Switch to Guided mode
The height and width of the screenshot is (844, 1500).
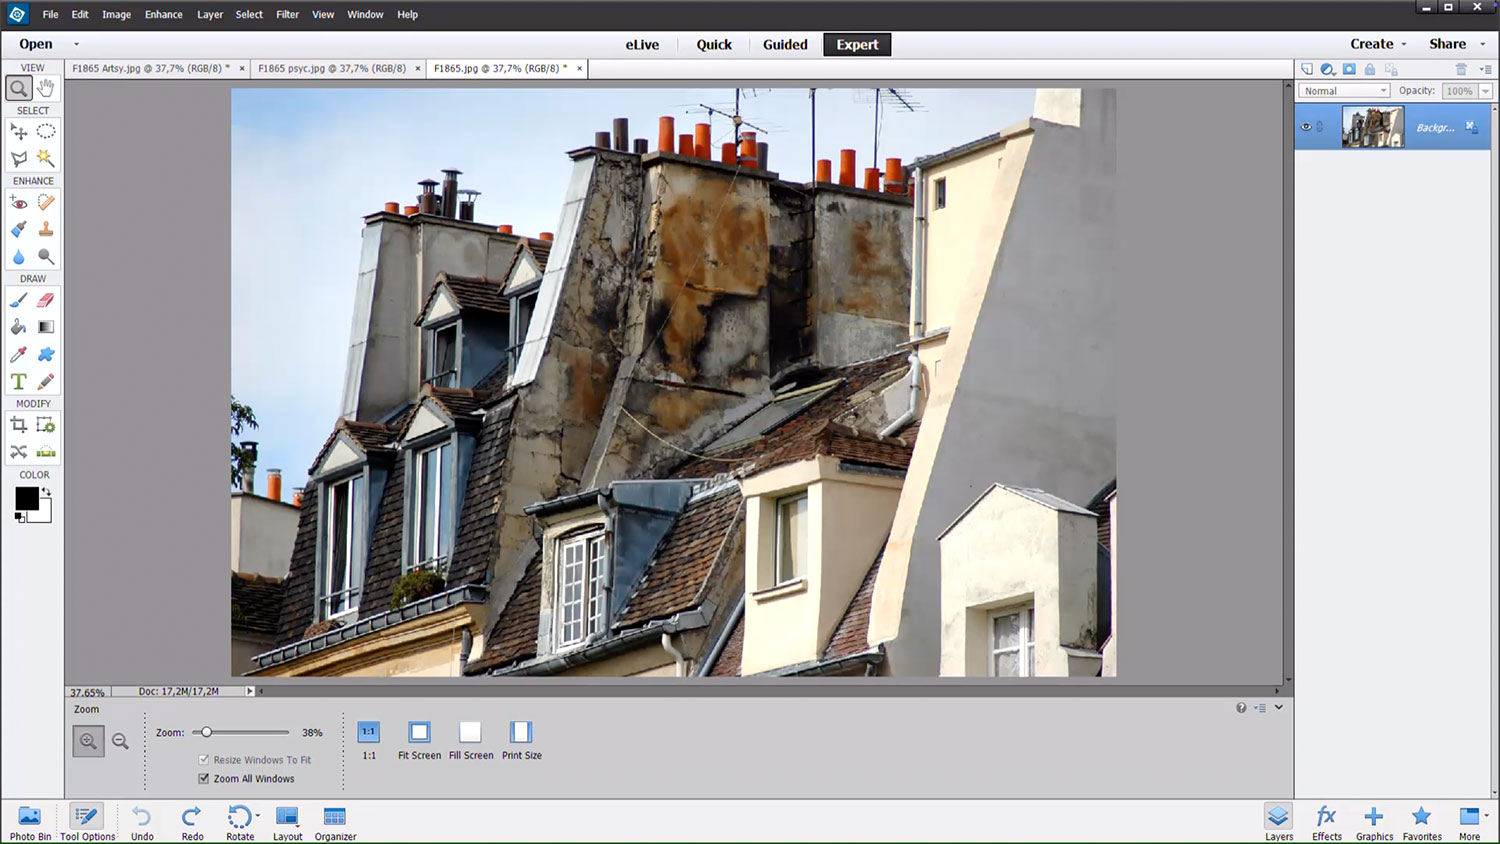coord(785,45)
